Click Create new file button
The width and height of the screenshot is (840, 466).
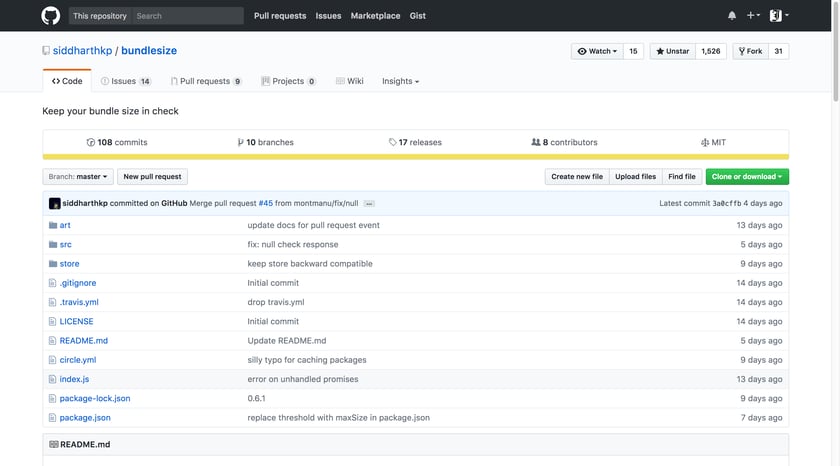577,177
